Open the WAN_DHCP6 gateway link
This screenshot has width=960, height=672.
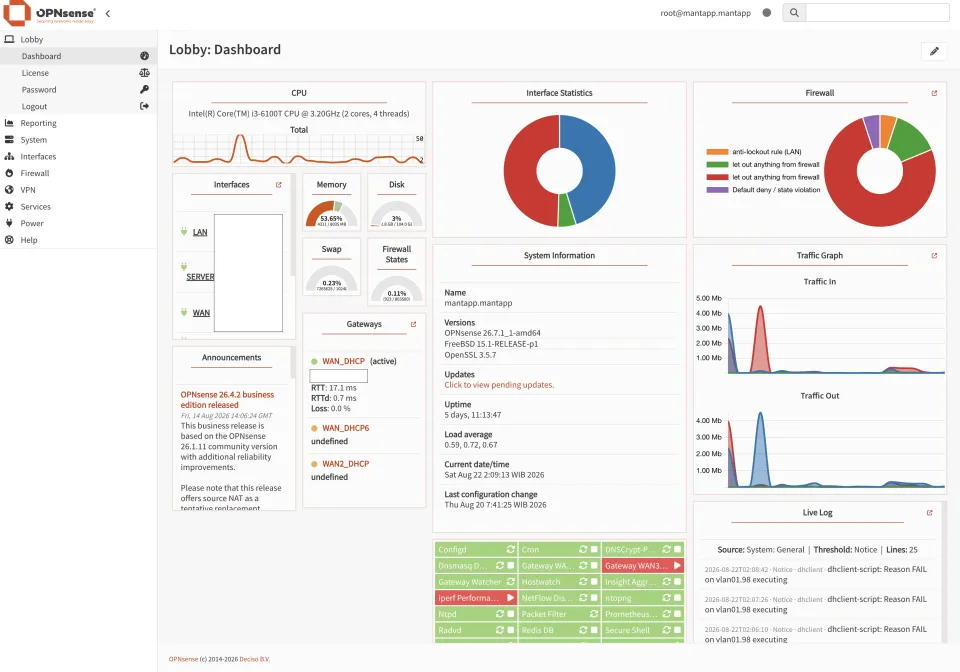point(346,428)
